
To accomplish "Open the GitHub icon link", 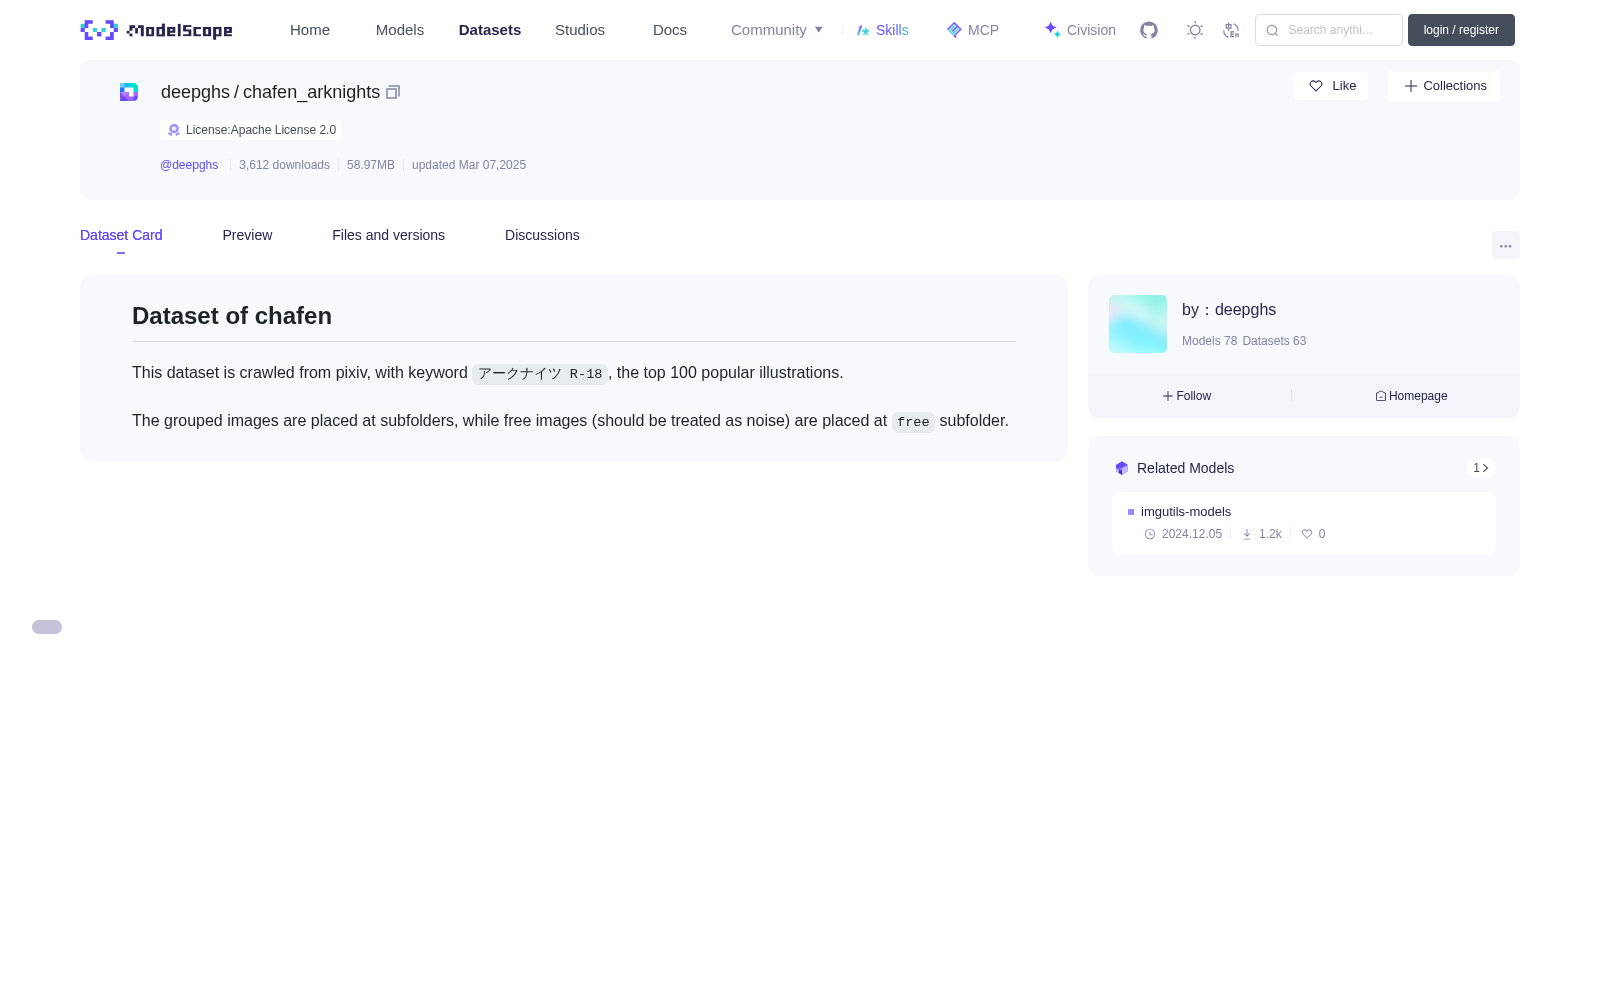I will click(x=1149, y=30).
